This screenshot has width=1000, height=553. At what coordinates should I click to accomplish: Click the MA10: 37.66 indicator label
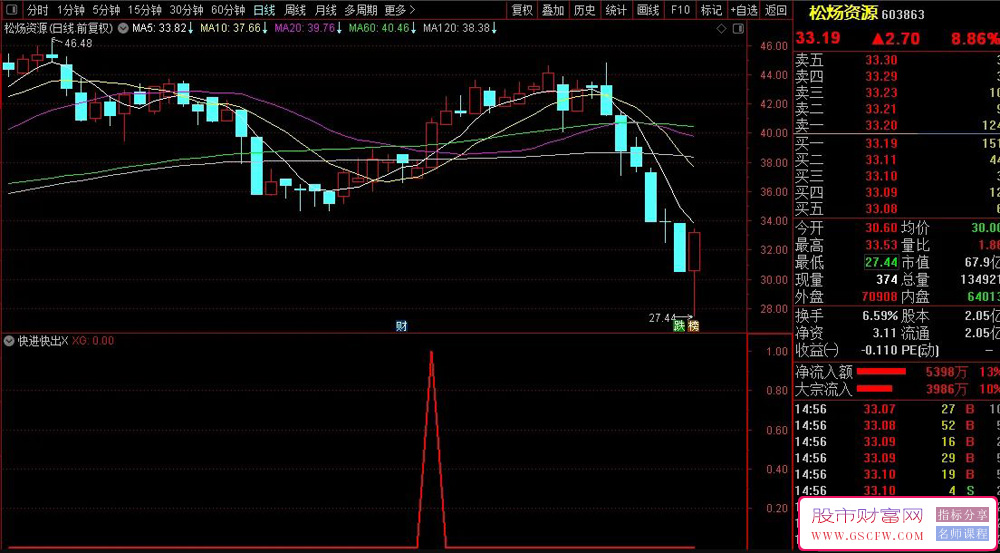click(233, 28)
